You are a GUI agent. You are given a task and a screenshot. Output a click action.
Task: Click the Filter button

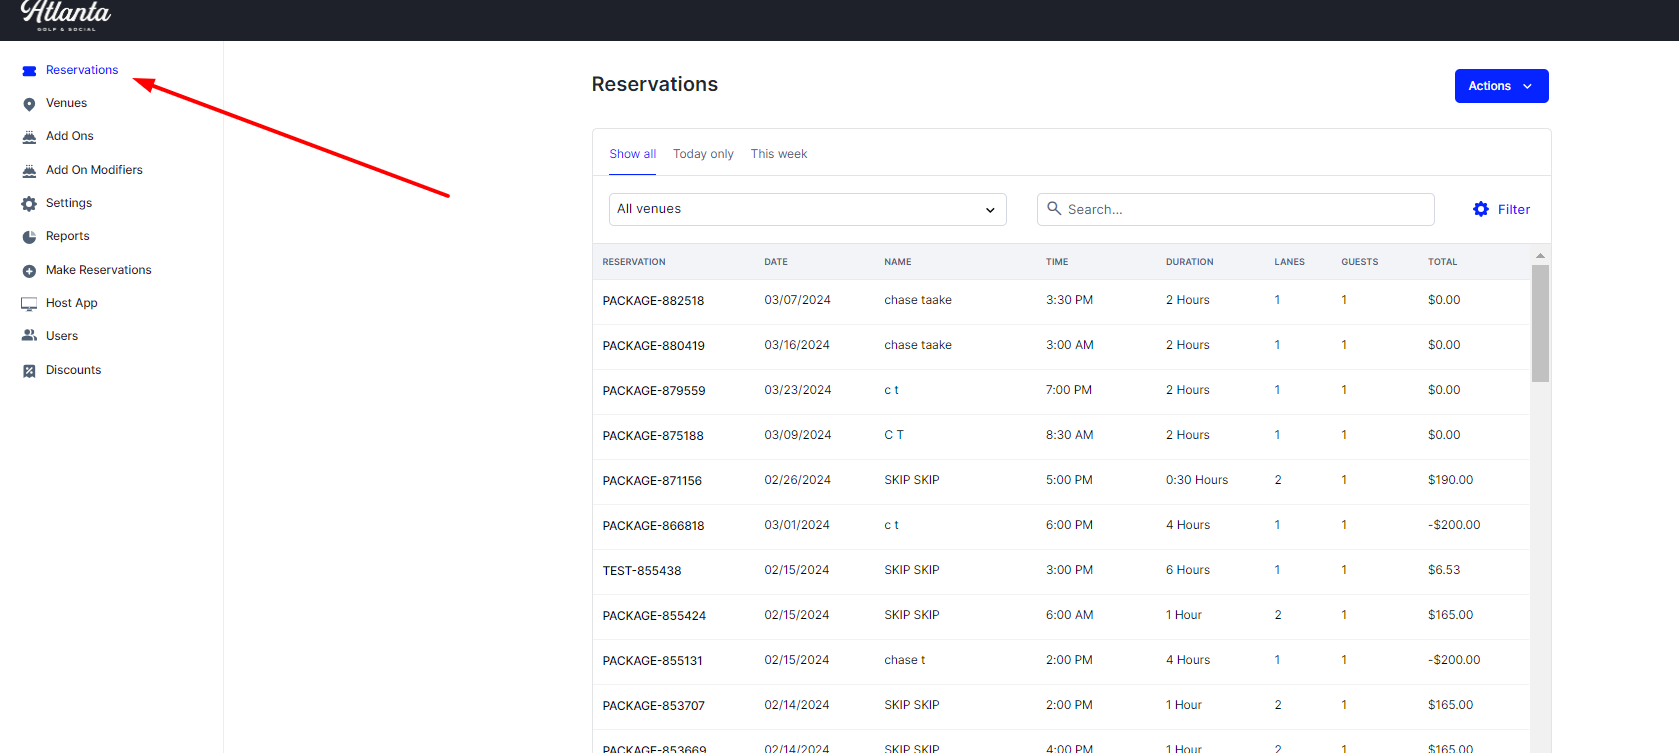pos(1502,209)
